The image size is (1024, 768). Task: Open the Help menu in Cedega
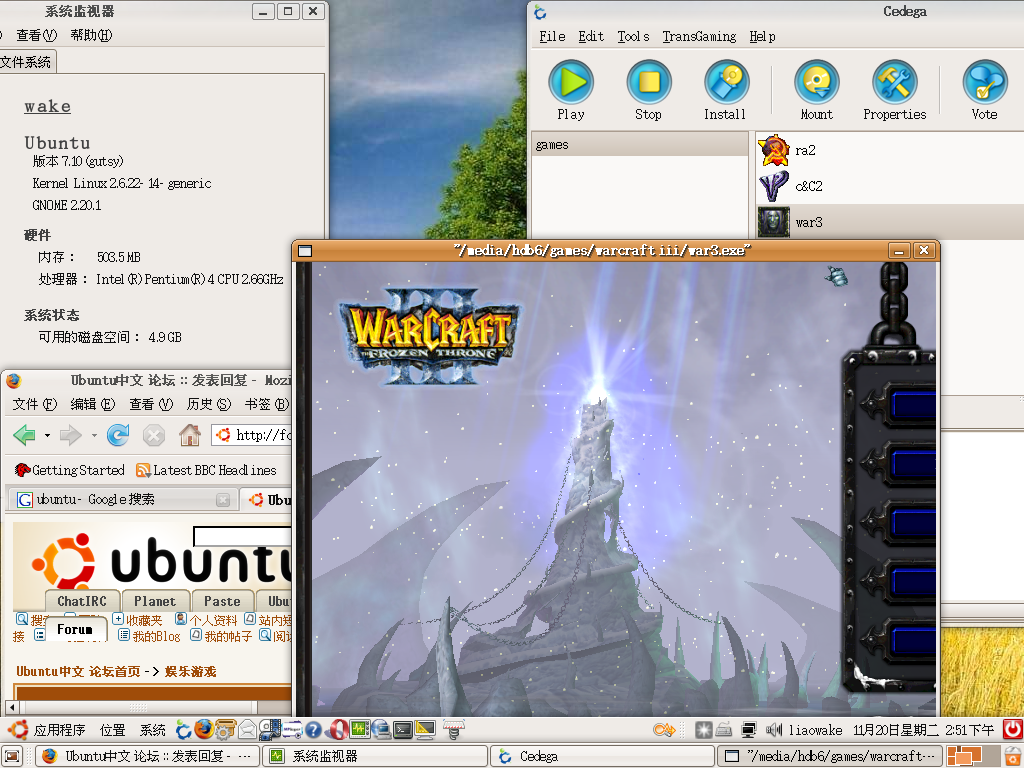click(762, 37)
